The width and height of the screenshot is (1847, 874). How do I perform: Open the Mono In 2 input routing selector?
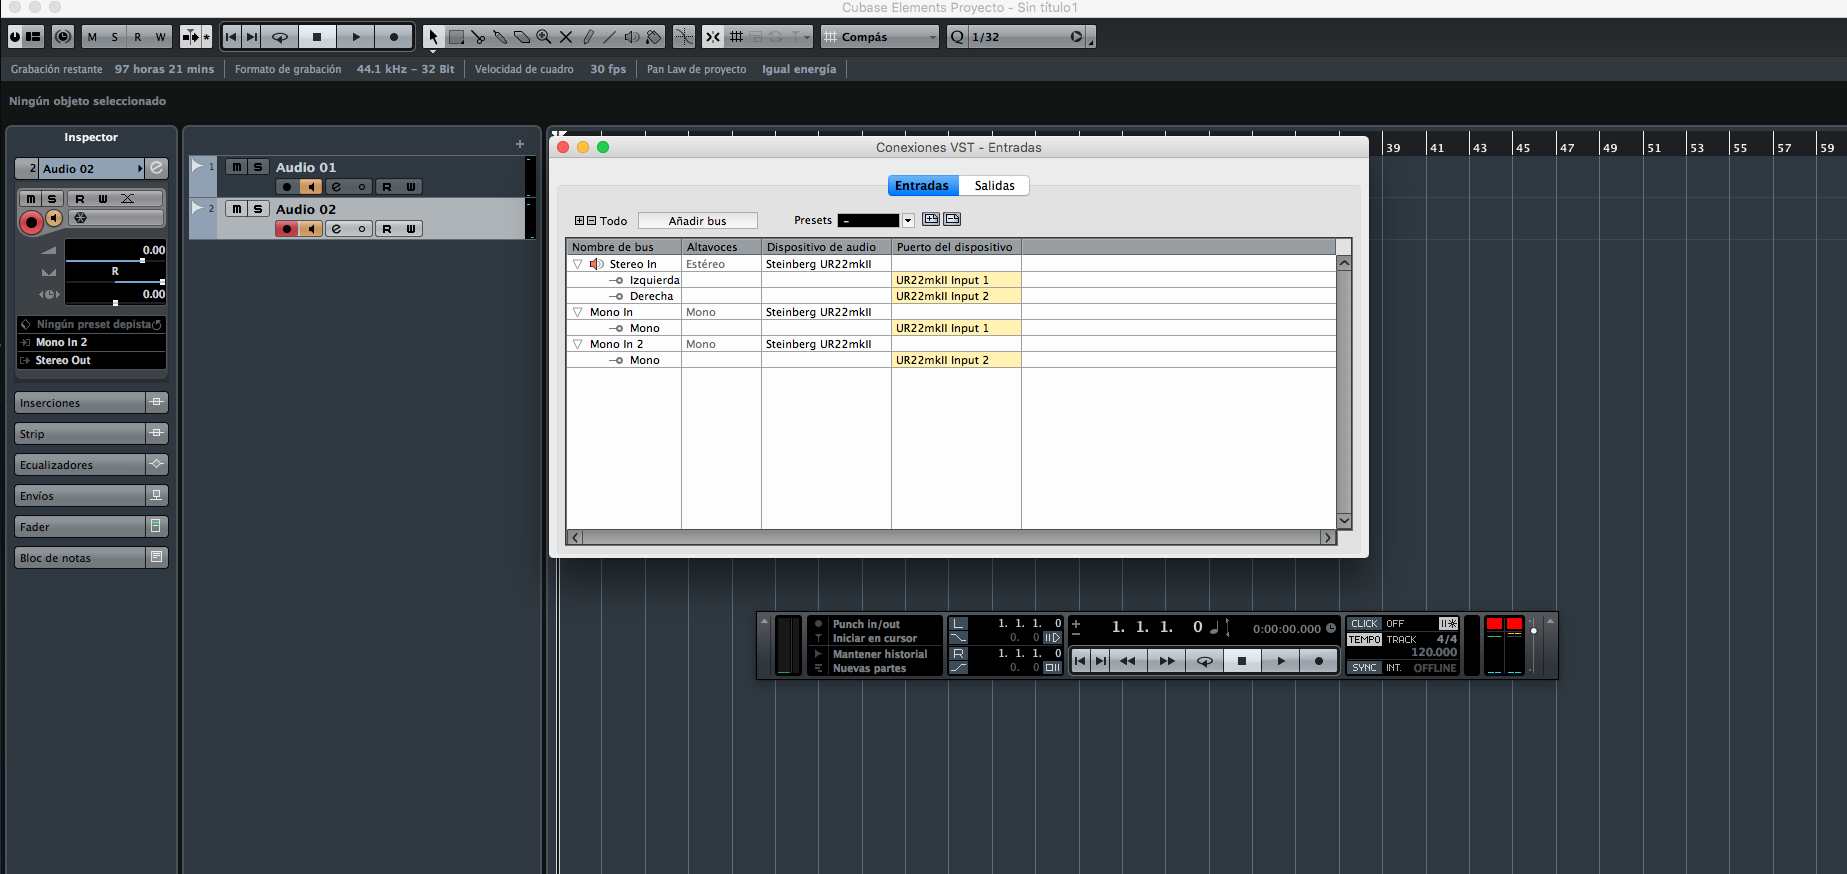91,342
